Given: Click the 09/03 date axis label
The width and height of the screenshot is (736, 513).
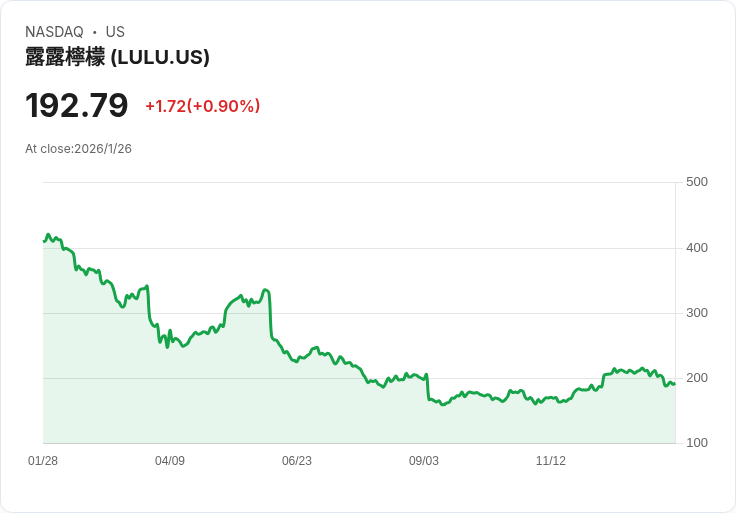Looking at the screenshot, I should coord(424,460).
